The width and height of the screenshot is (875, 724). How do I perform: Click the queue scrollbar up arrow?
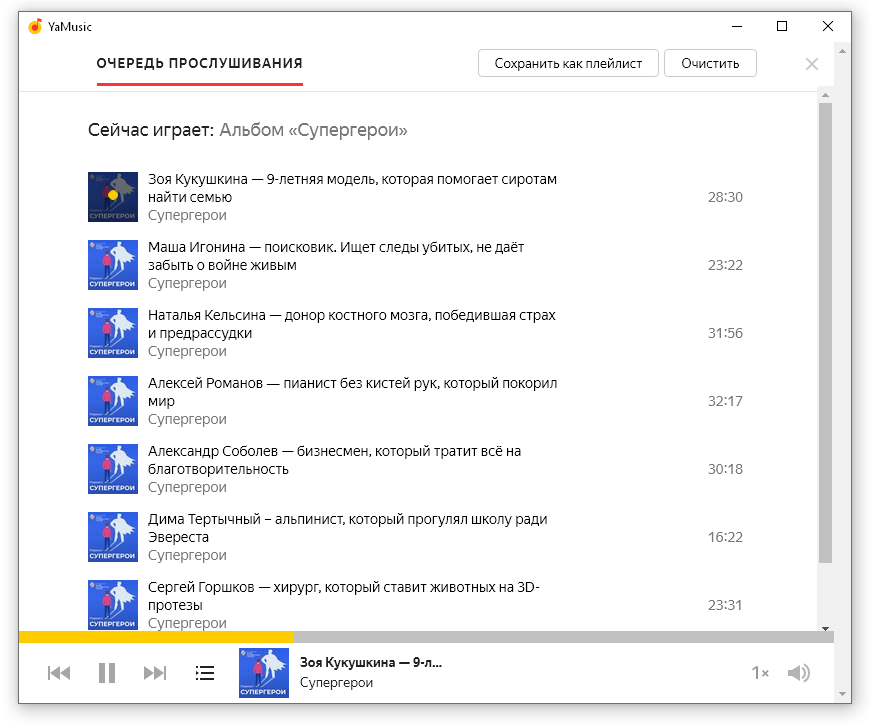coord(825,95)
